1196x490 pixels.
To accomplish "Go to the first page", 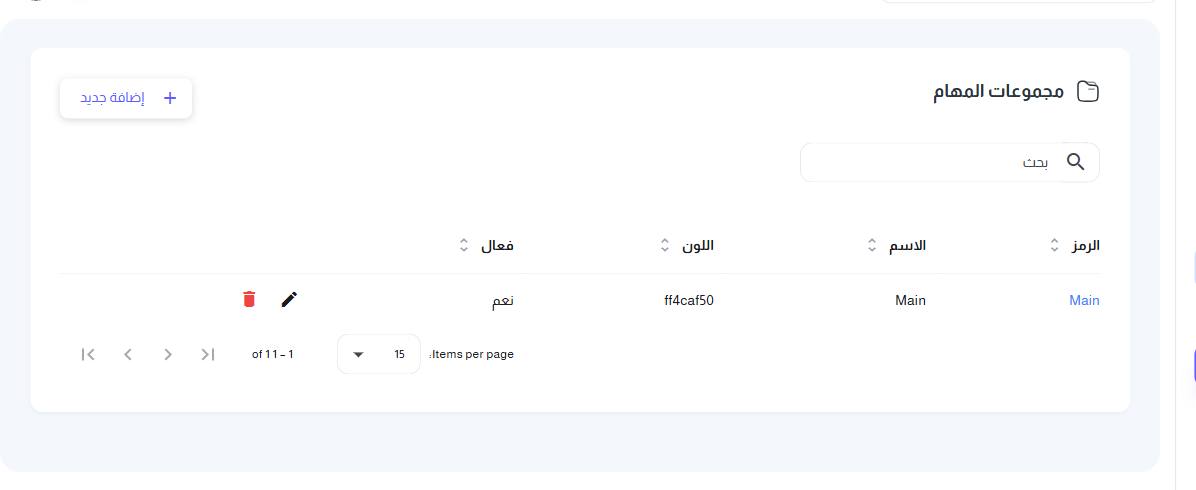I will click(x=88, y=354).
